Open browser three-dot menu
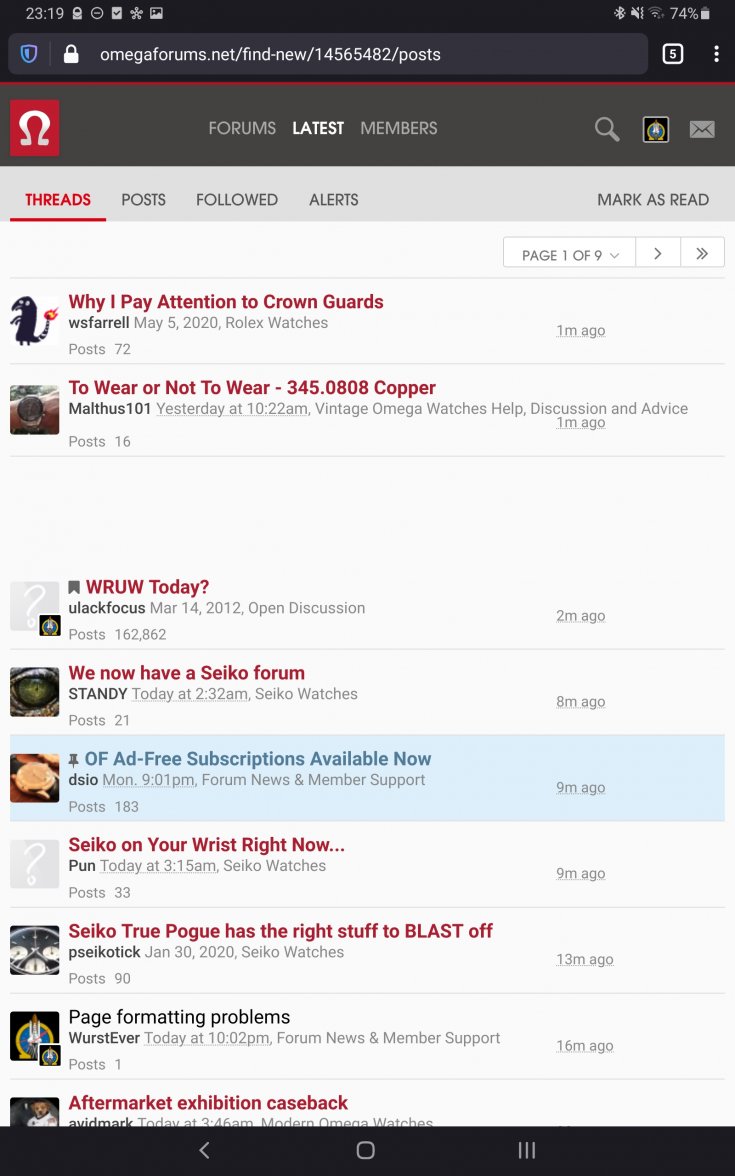735x1176 pixels. [716, 54]
